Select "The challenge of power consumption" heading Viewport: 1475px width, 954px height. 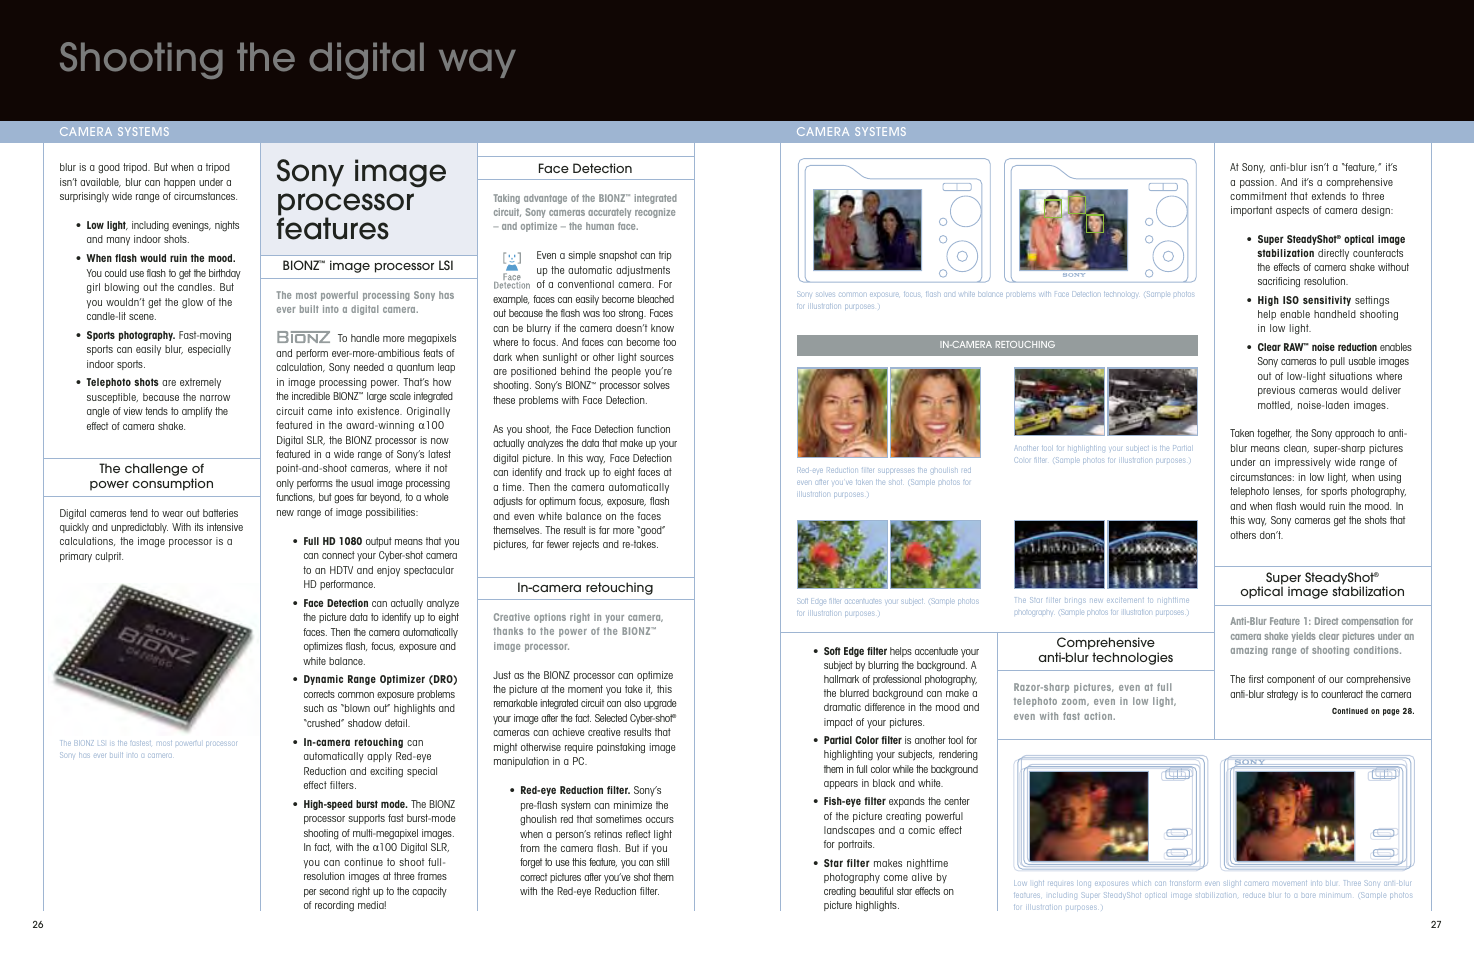pos(151,476)
